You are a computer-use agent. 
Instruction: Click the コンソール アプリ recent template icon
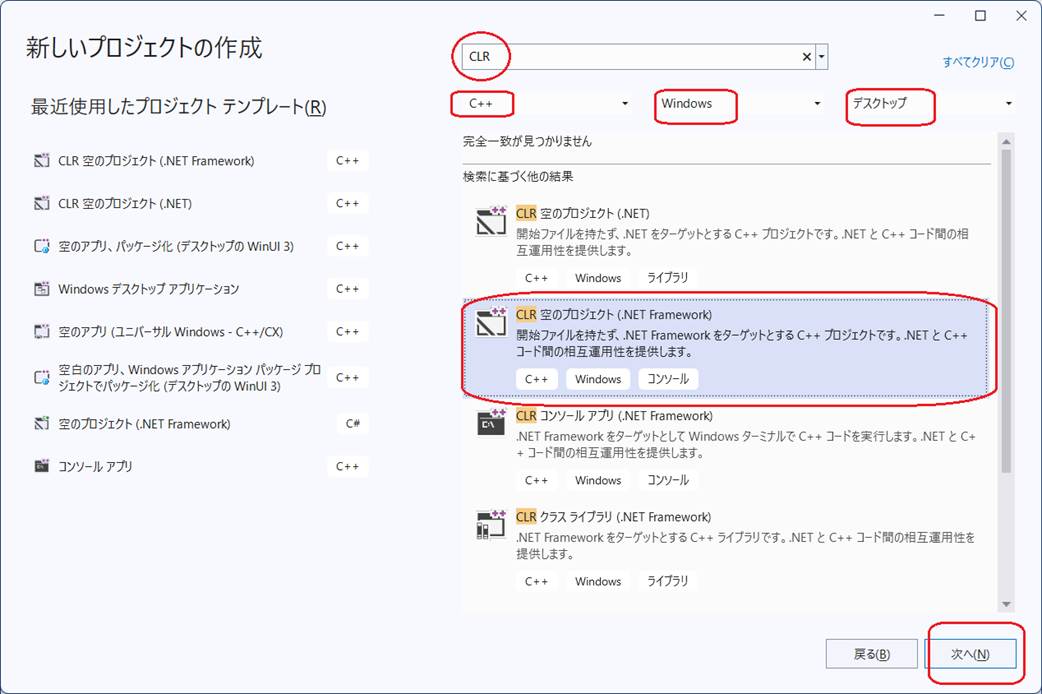[42, 466]
